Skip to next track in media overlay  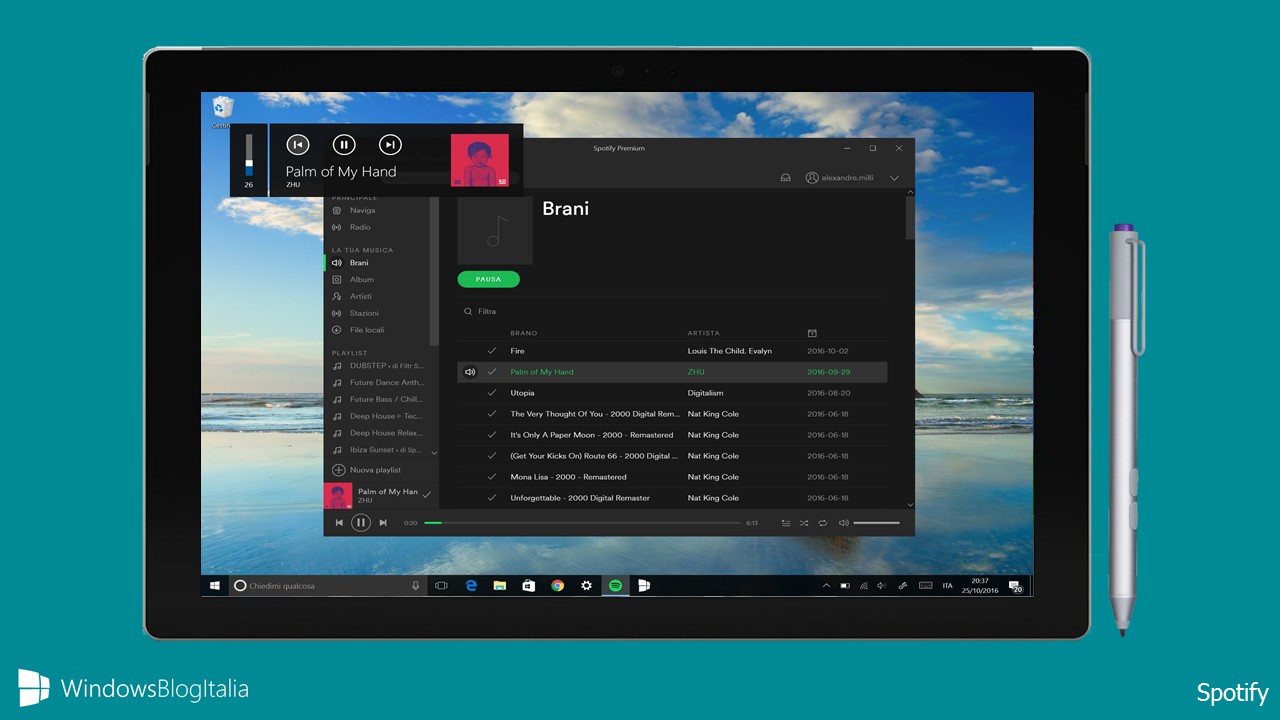(x=391, y=145)
